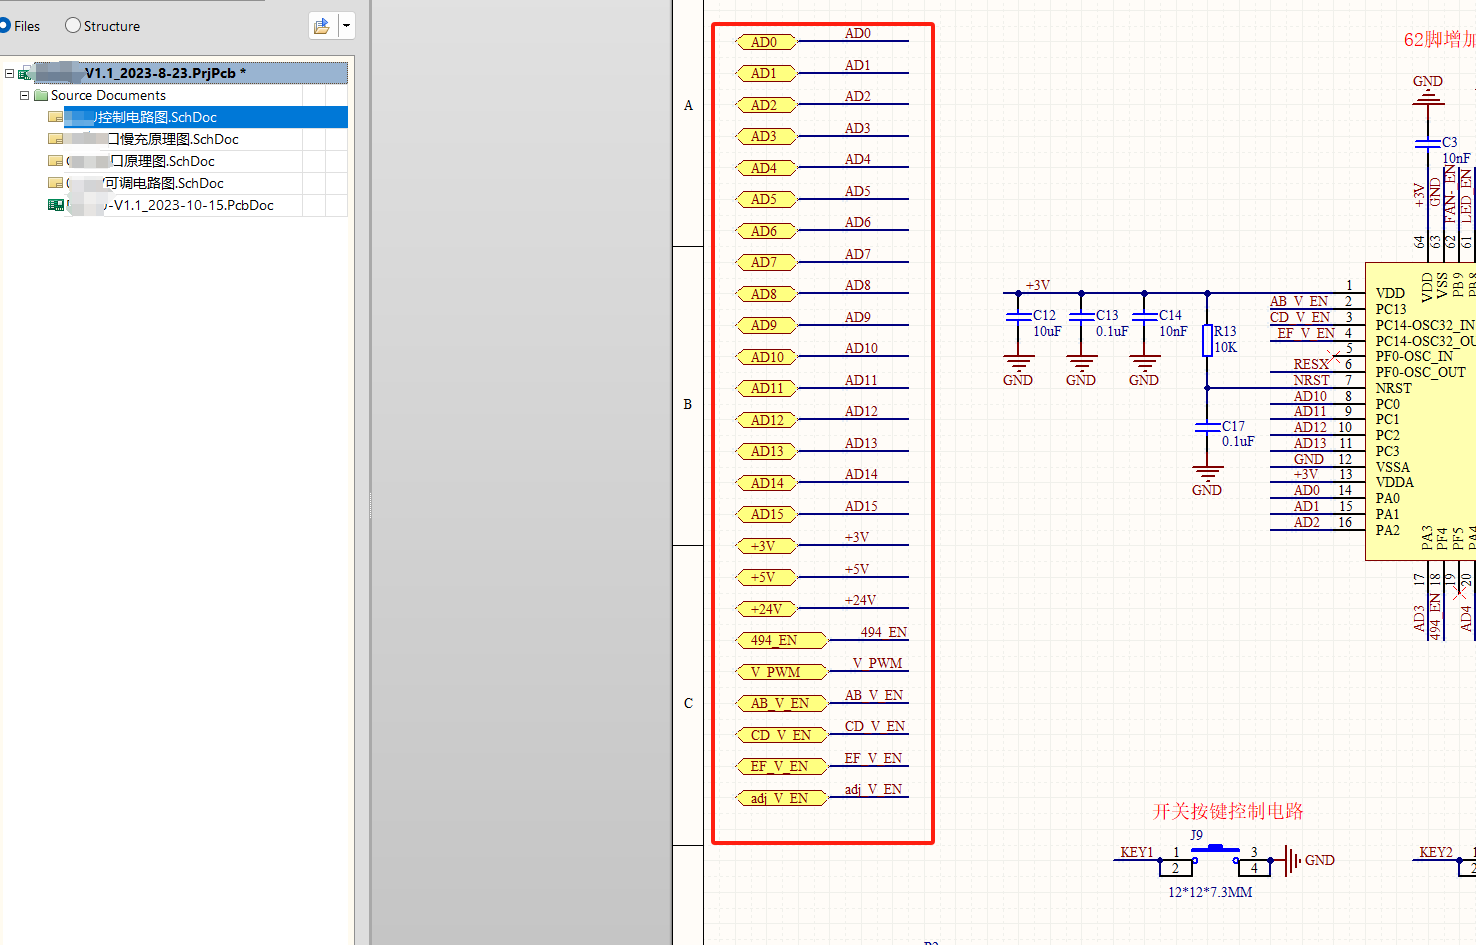Select the yellow AD15 port symbol
Viewport: 1476px width, 945px height.
[x=766, y=514]
